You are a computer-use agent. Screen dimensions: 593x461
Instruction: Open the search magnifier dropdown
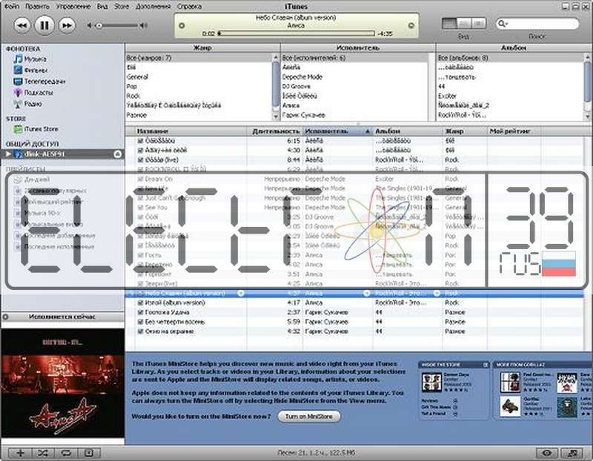click(503, 24)
